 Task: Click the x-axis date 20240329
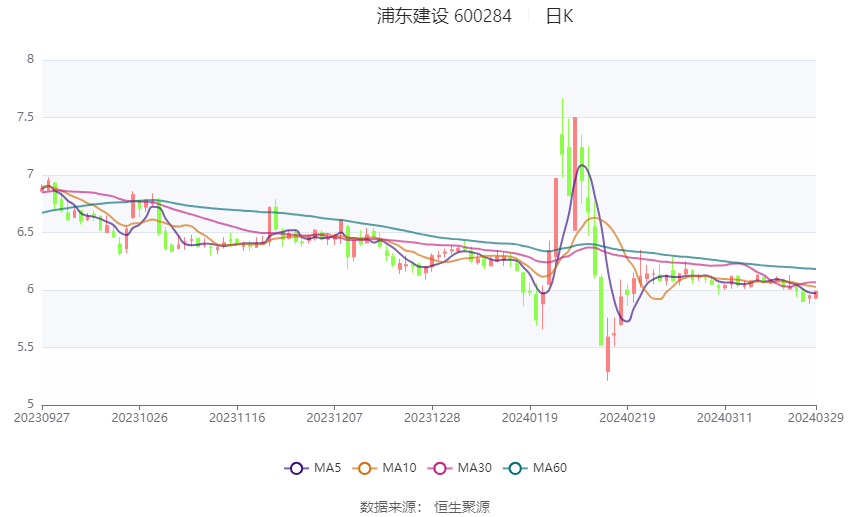[816, 418]
